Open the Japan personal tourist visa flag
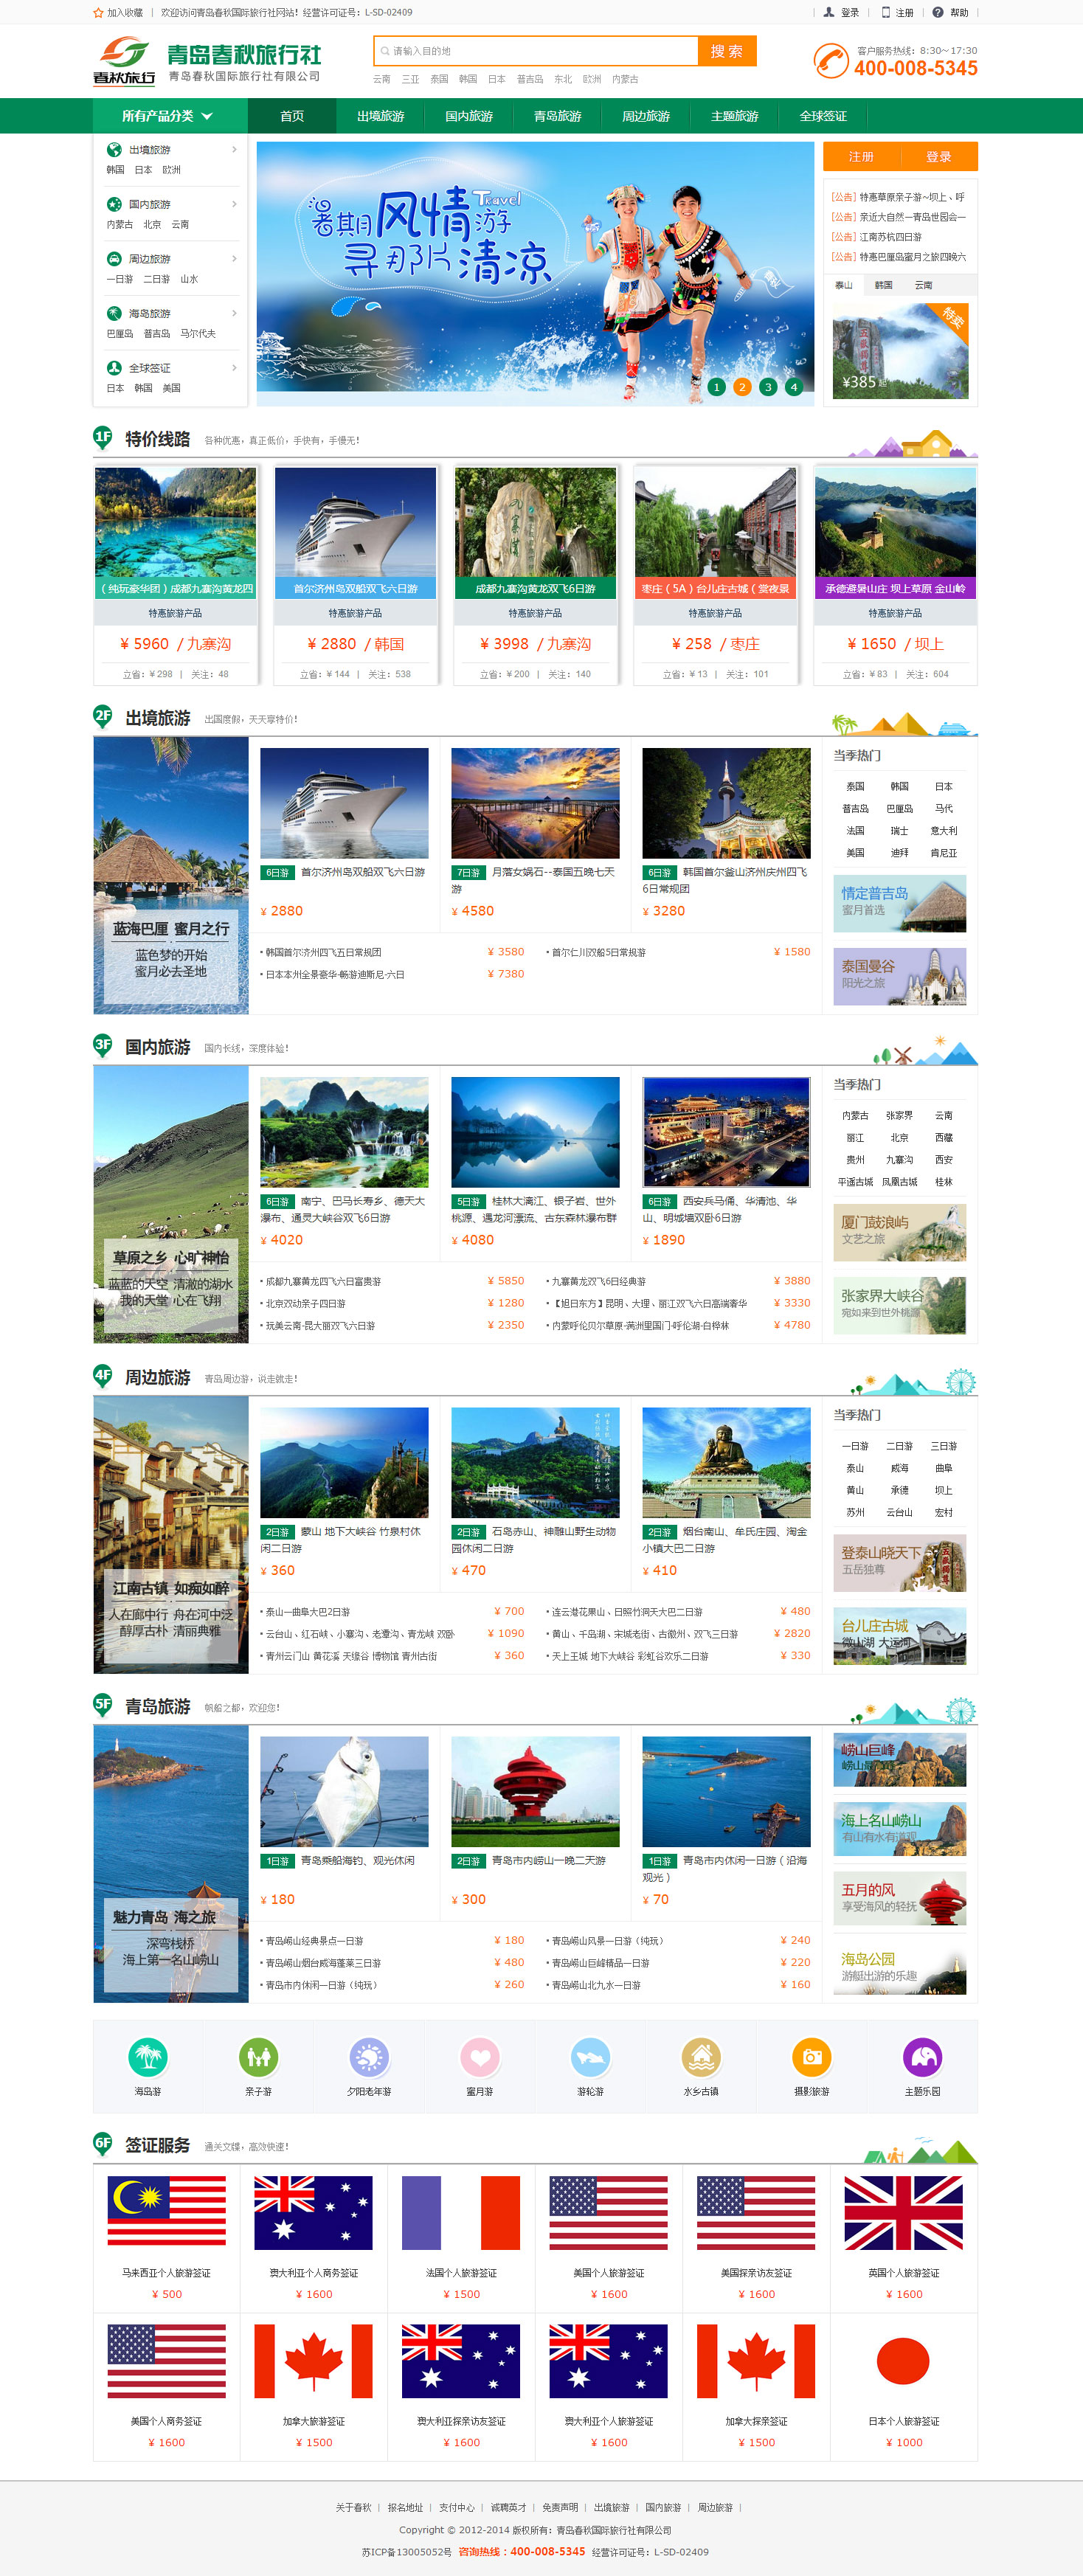 coord(903,2362)
